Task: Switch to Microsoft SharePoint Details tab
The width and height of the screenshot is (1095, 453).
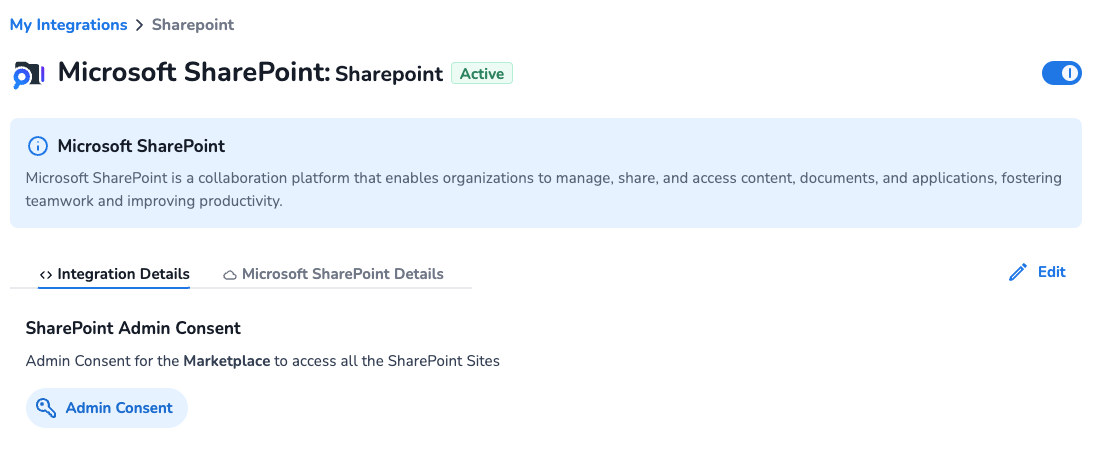Action: tap(342, 274)
